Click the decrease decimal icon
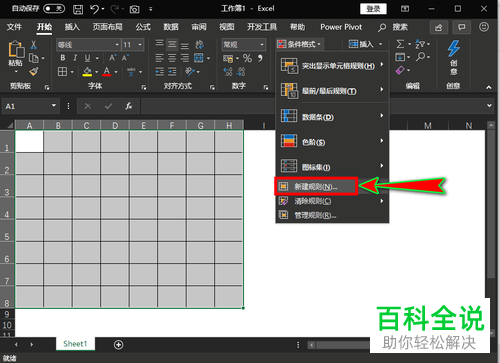500x363 pixels. tap(241, 71)
